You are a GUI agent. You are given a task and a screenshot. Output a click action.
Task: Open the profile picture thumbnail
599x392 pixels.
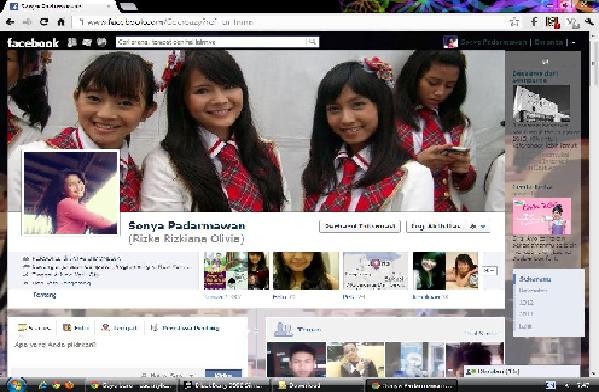coord(70,193)
